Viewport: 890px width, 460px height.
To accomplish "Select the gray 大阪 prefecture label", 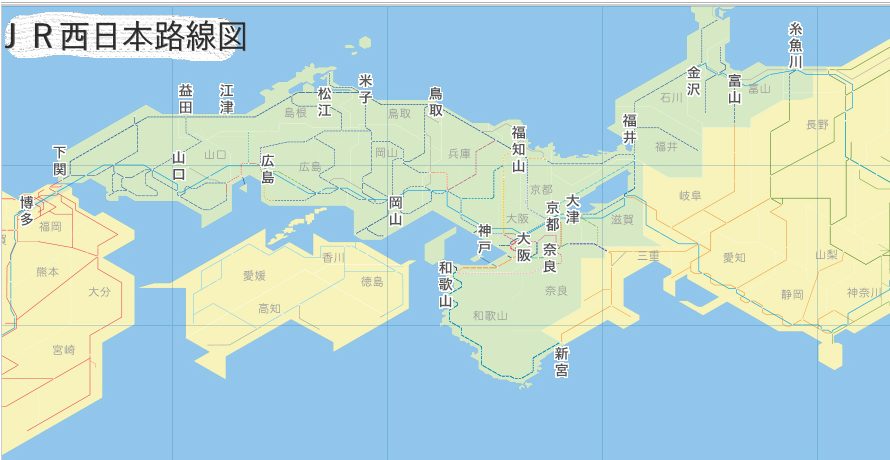I will (518, 218).
